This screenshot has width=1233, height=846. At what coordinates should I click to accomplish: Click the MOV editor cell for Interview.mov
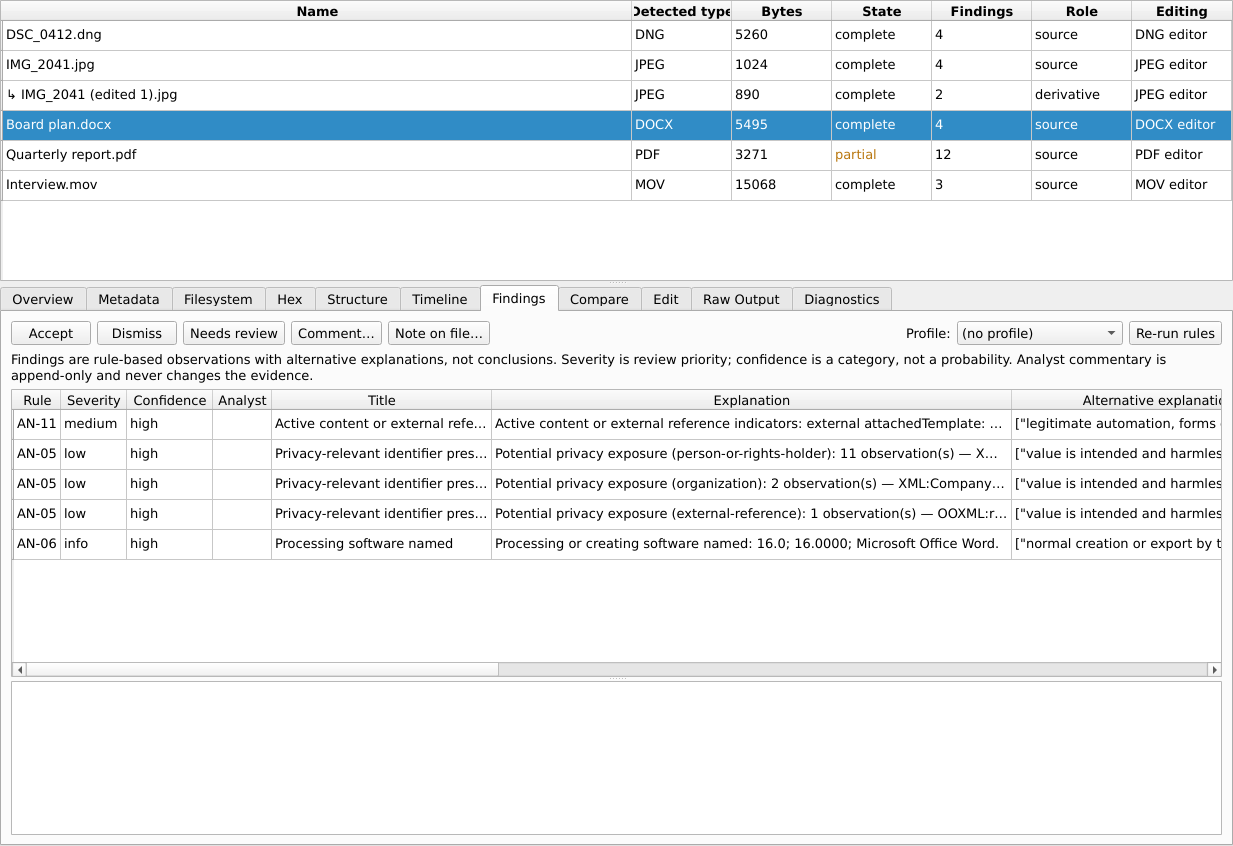(x=1181, y=185)
